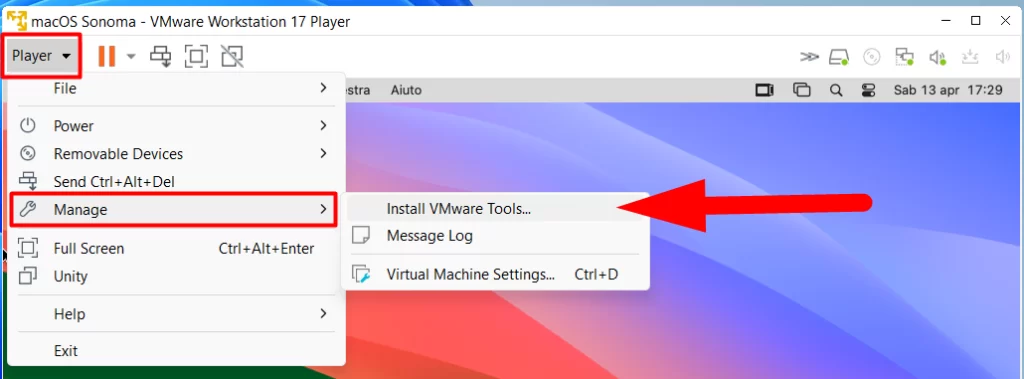Click the Enter Full Screen toolbar icon
The image size is (1024, 379).
click(x=196, y=56)
